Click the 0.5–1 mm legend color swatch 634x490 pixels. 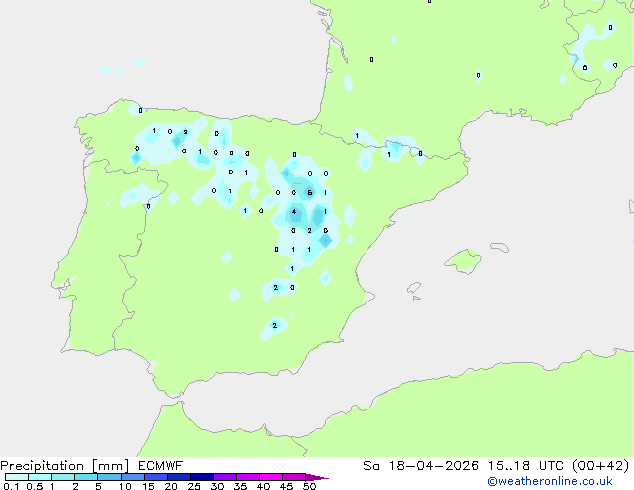pos(40,477)
